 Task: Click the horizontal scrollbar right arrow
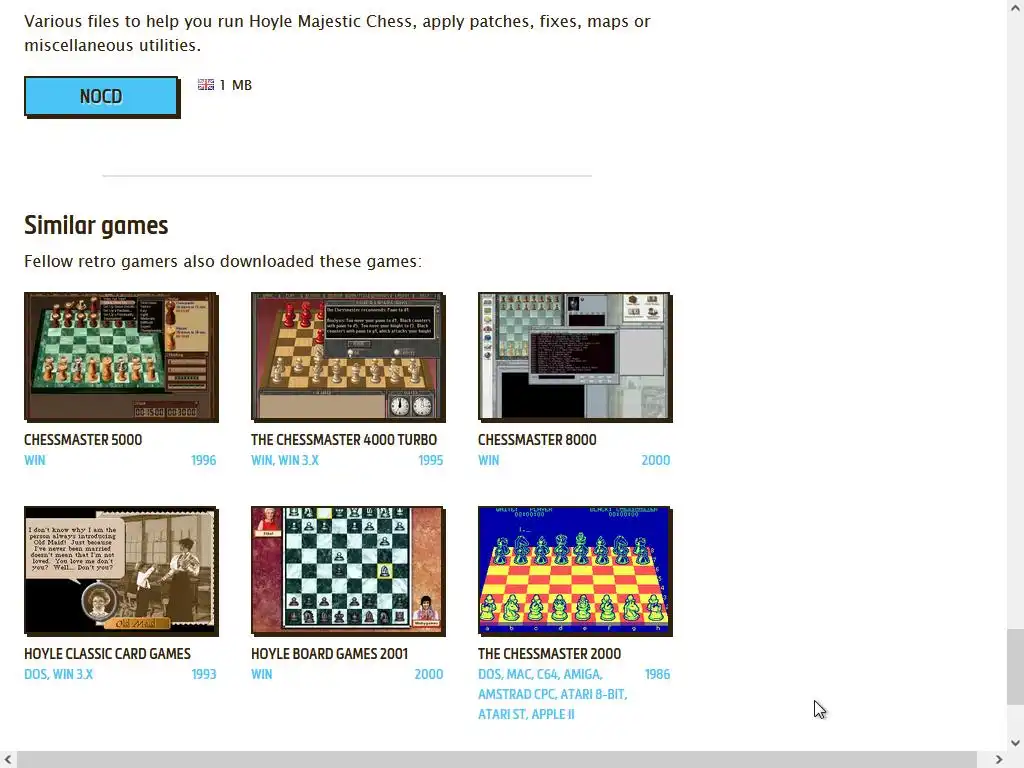[999, 760]
